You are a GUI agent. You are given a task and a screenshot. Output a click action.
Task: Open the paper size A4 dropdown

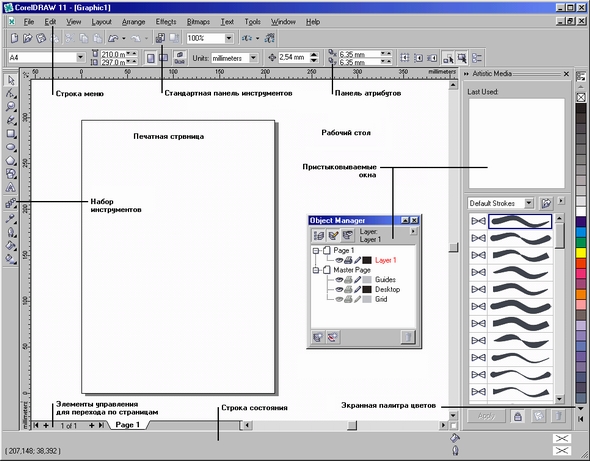coord(80,58)
